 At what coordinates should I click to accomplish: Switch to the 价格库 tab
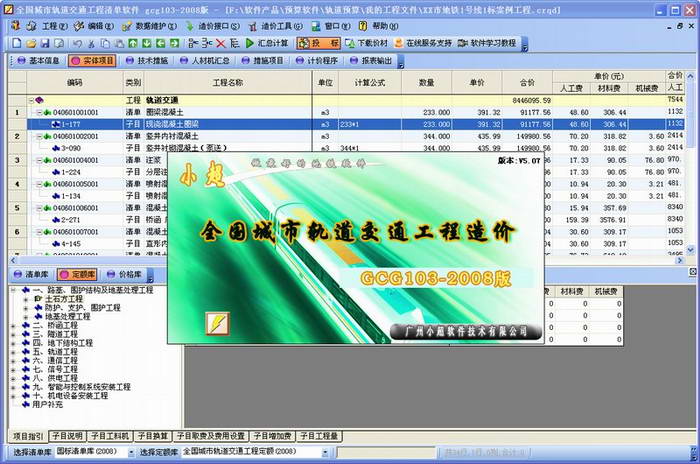click(x=125, y=275)
